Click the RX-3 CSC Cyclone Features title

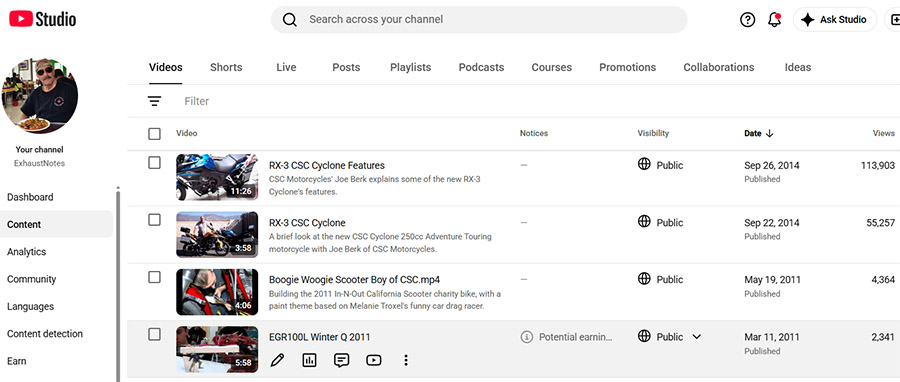[x=327, y=165]
